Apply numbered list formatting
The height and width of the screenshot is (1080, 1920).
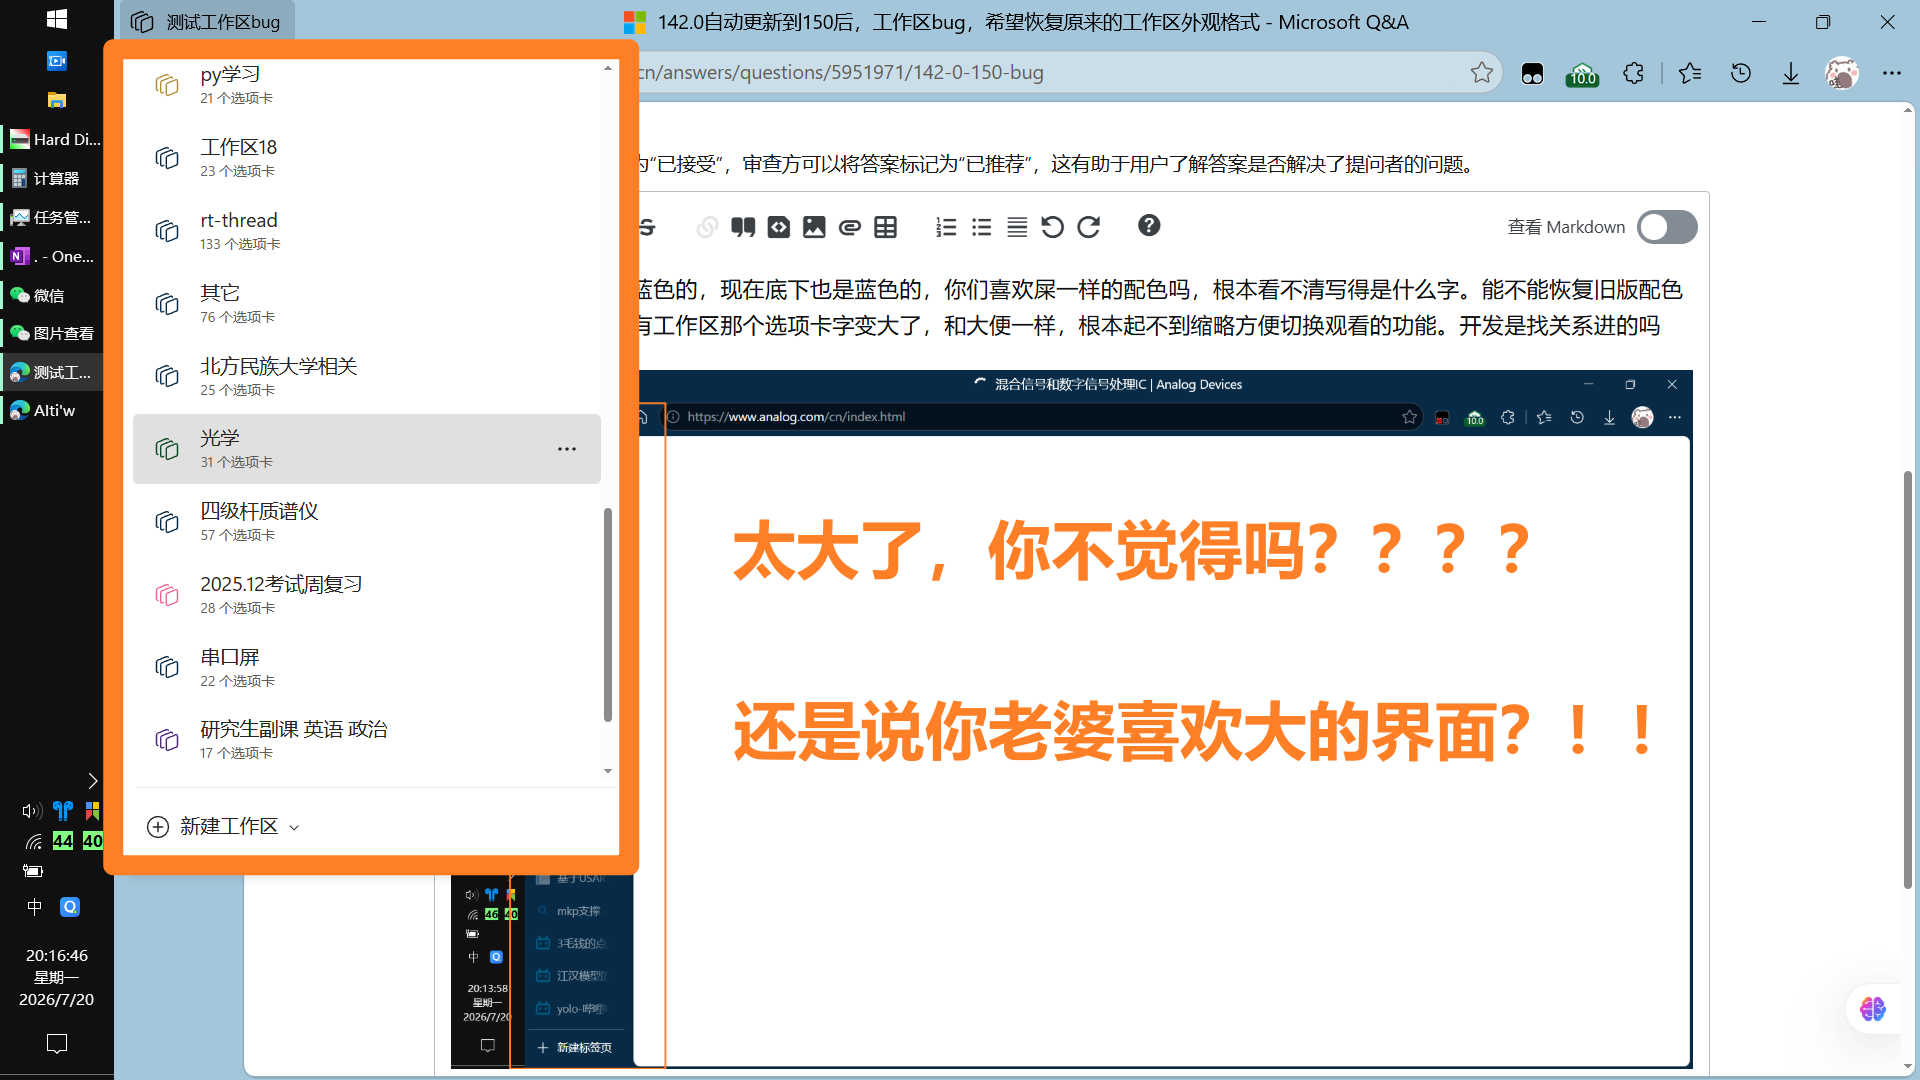click(946, 227)
